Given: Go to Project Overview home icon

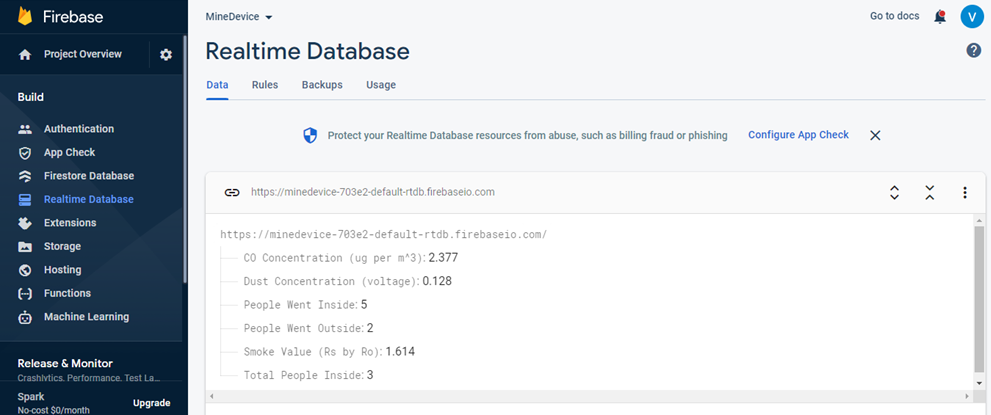Looking at the screenshot, I should (25, 55).
